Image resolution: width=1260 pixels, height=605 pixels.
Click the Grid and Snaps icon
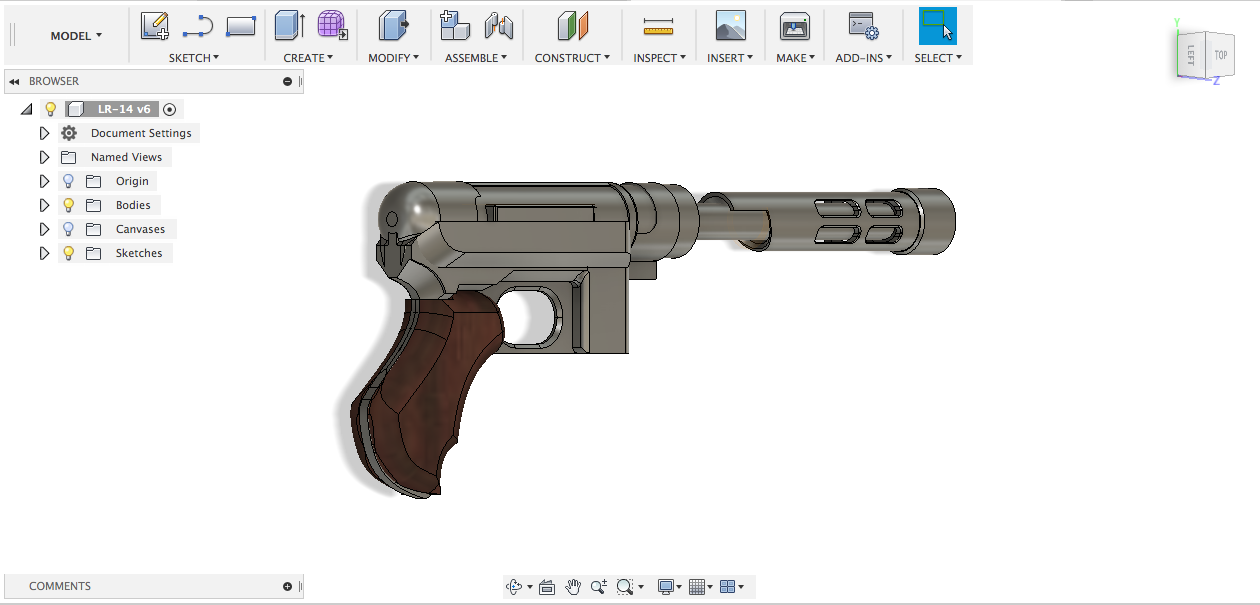(697, 587)
